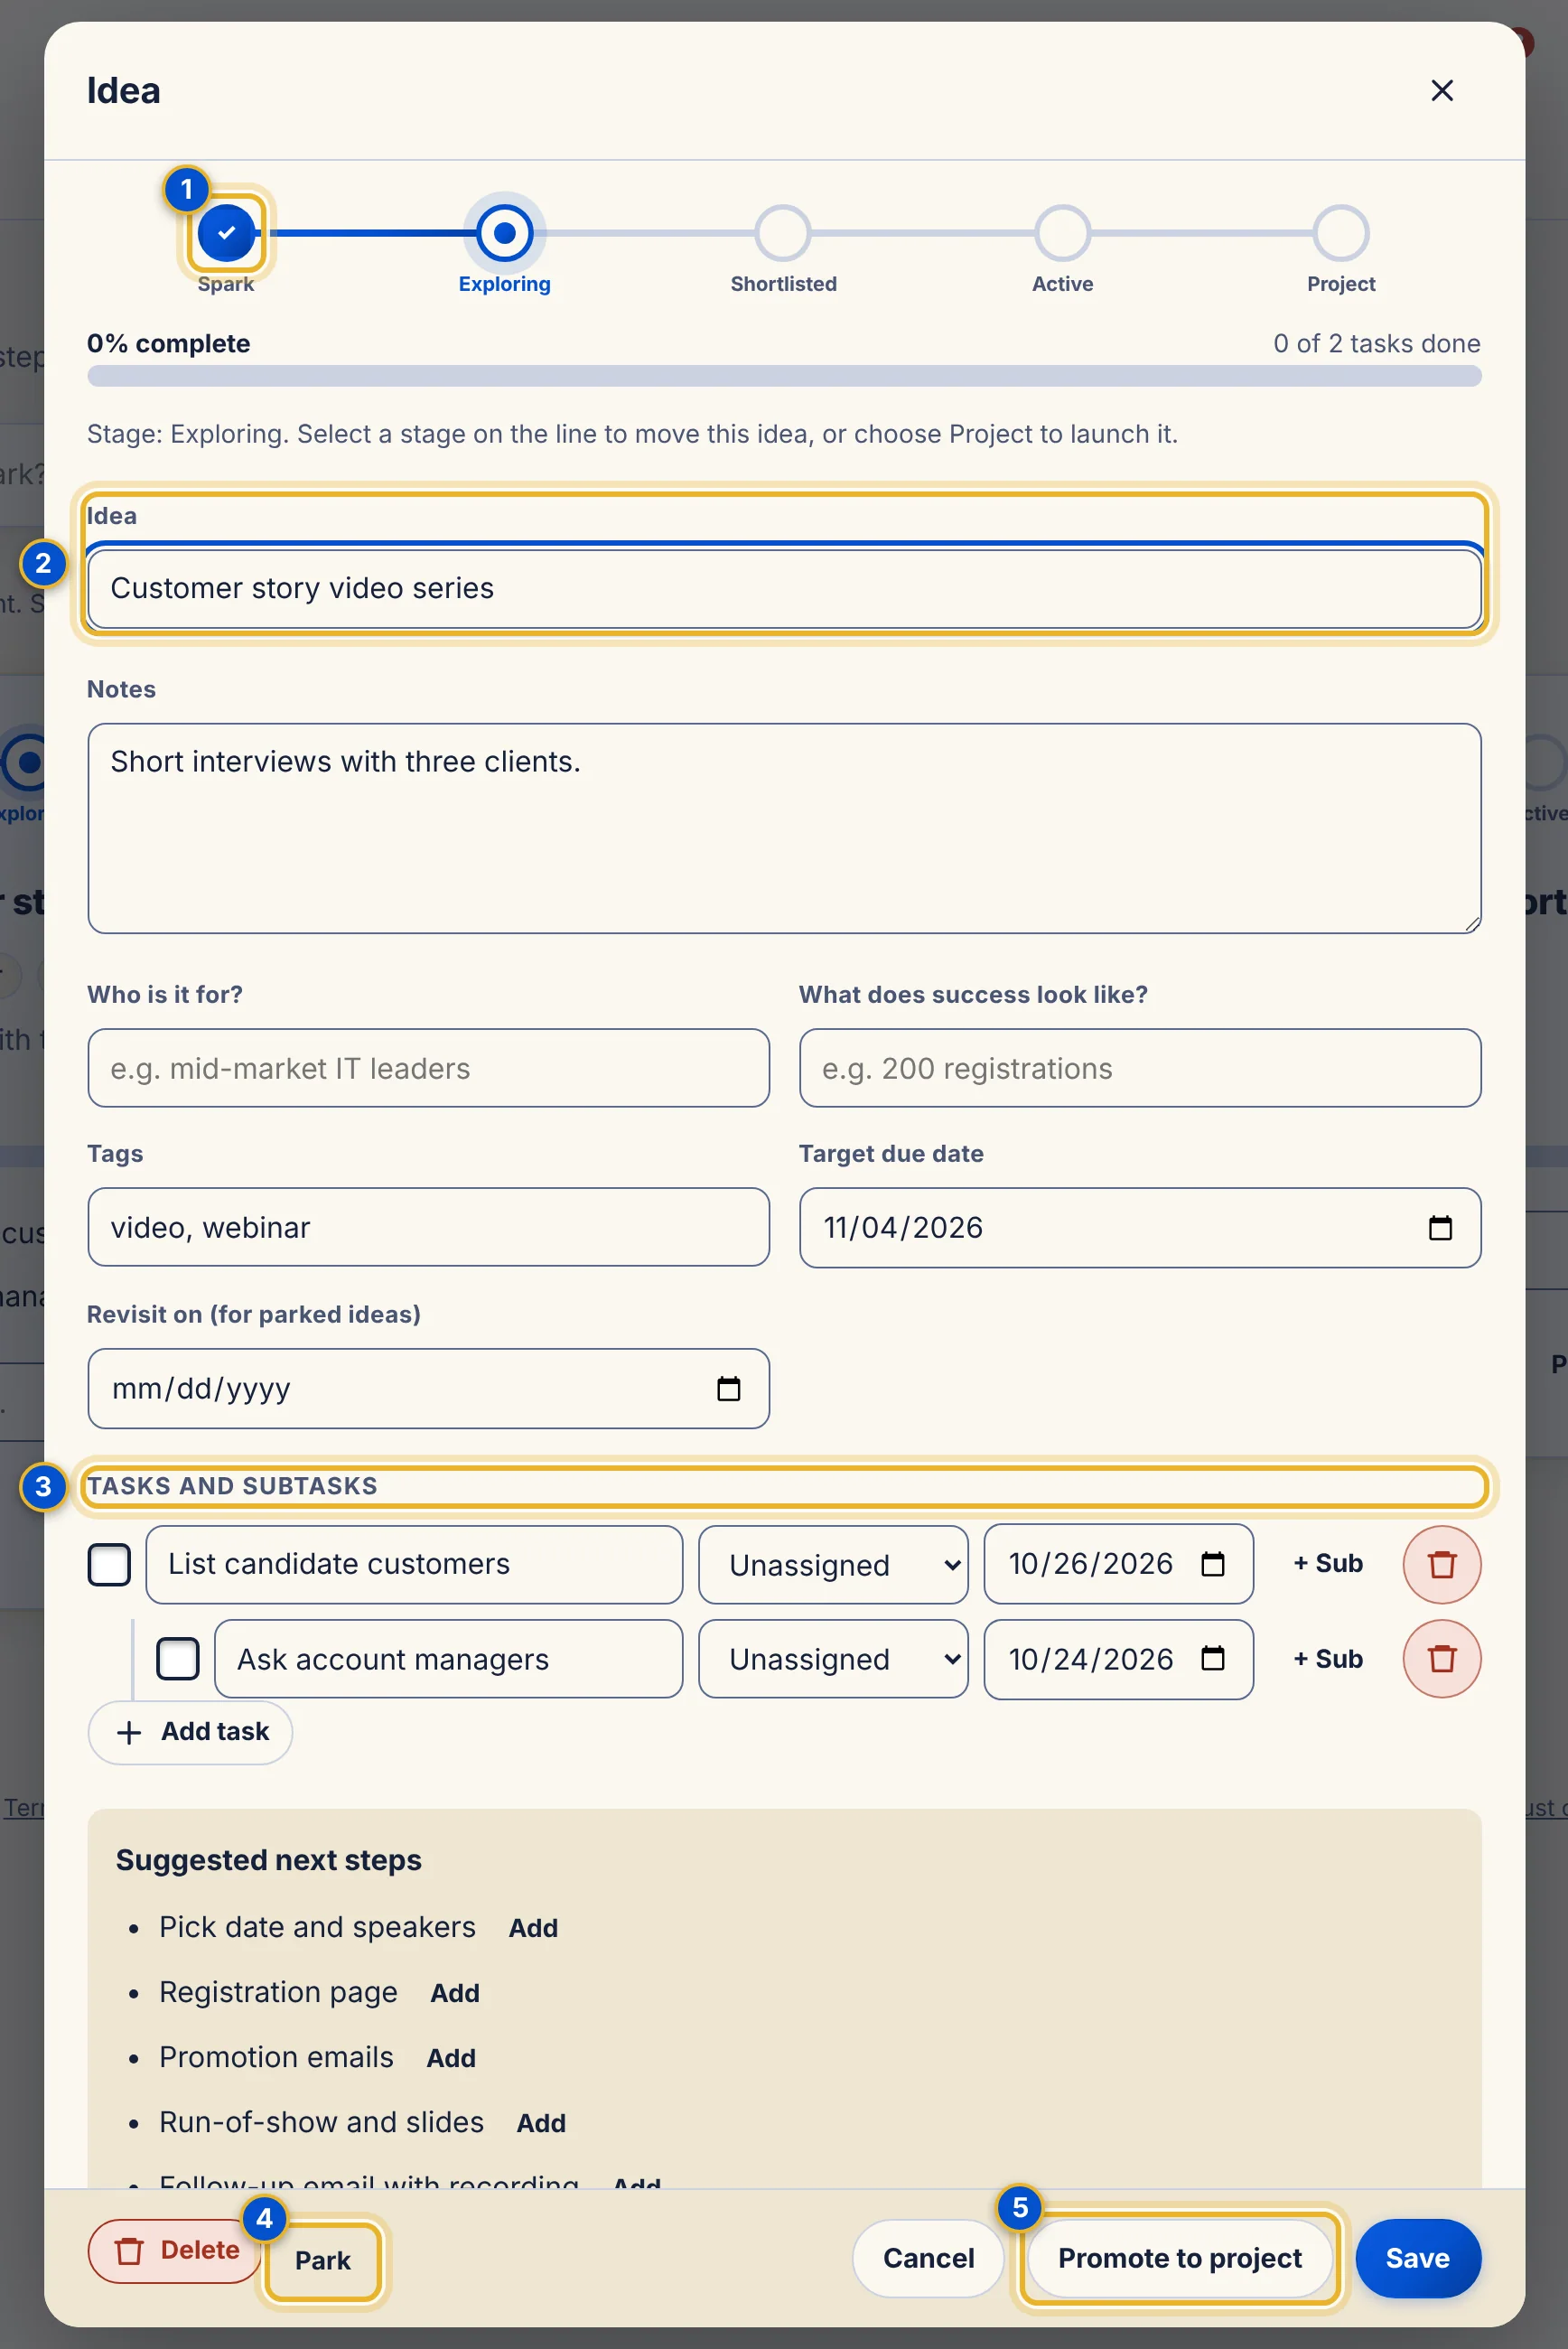Click the 10/26/2026 task date field

tap(1118, 1564)
